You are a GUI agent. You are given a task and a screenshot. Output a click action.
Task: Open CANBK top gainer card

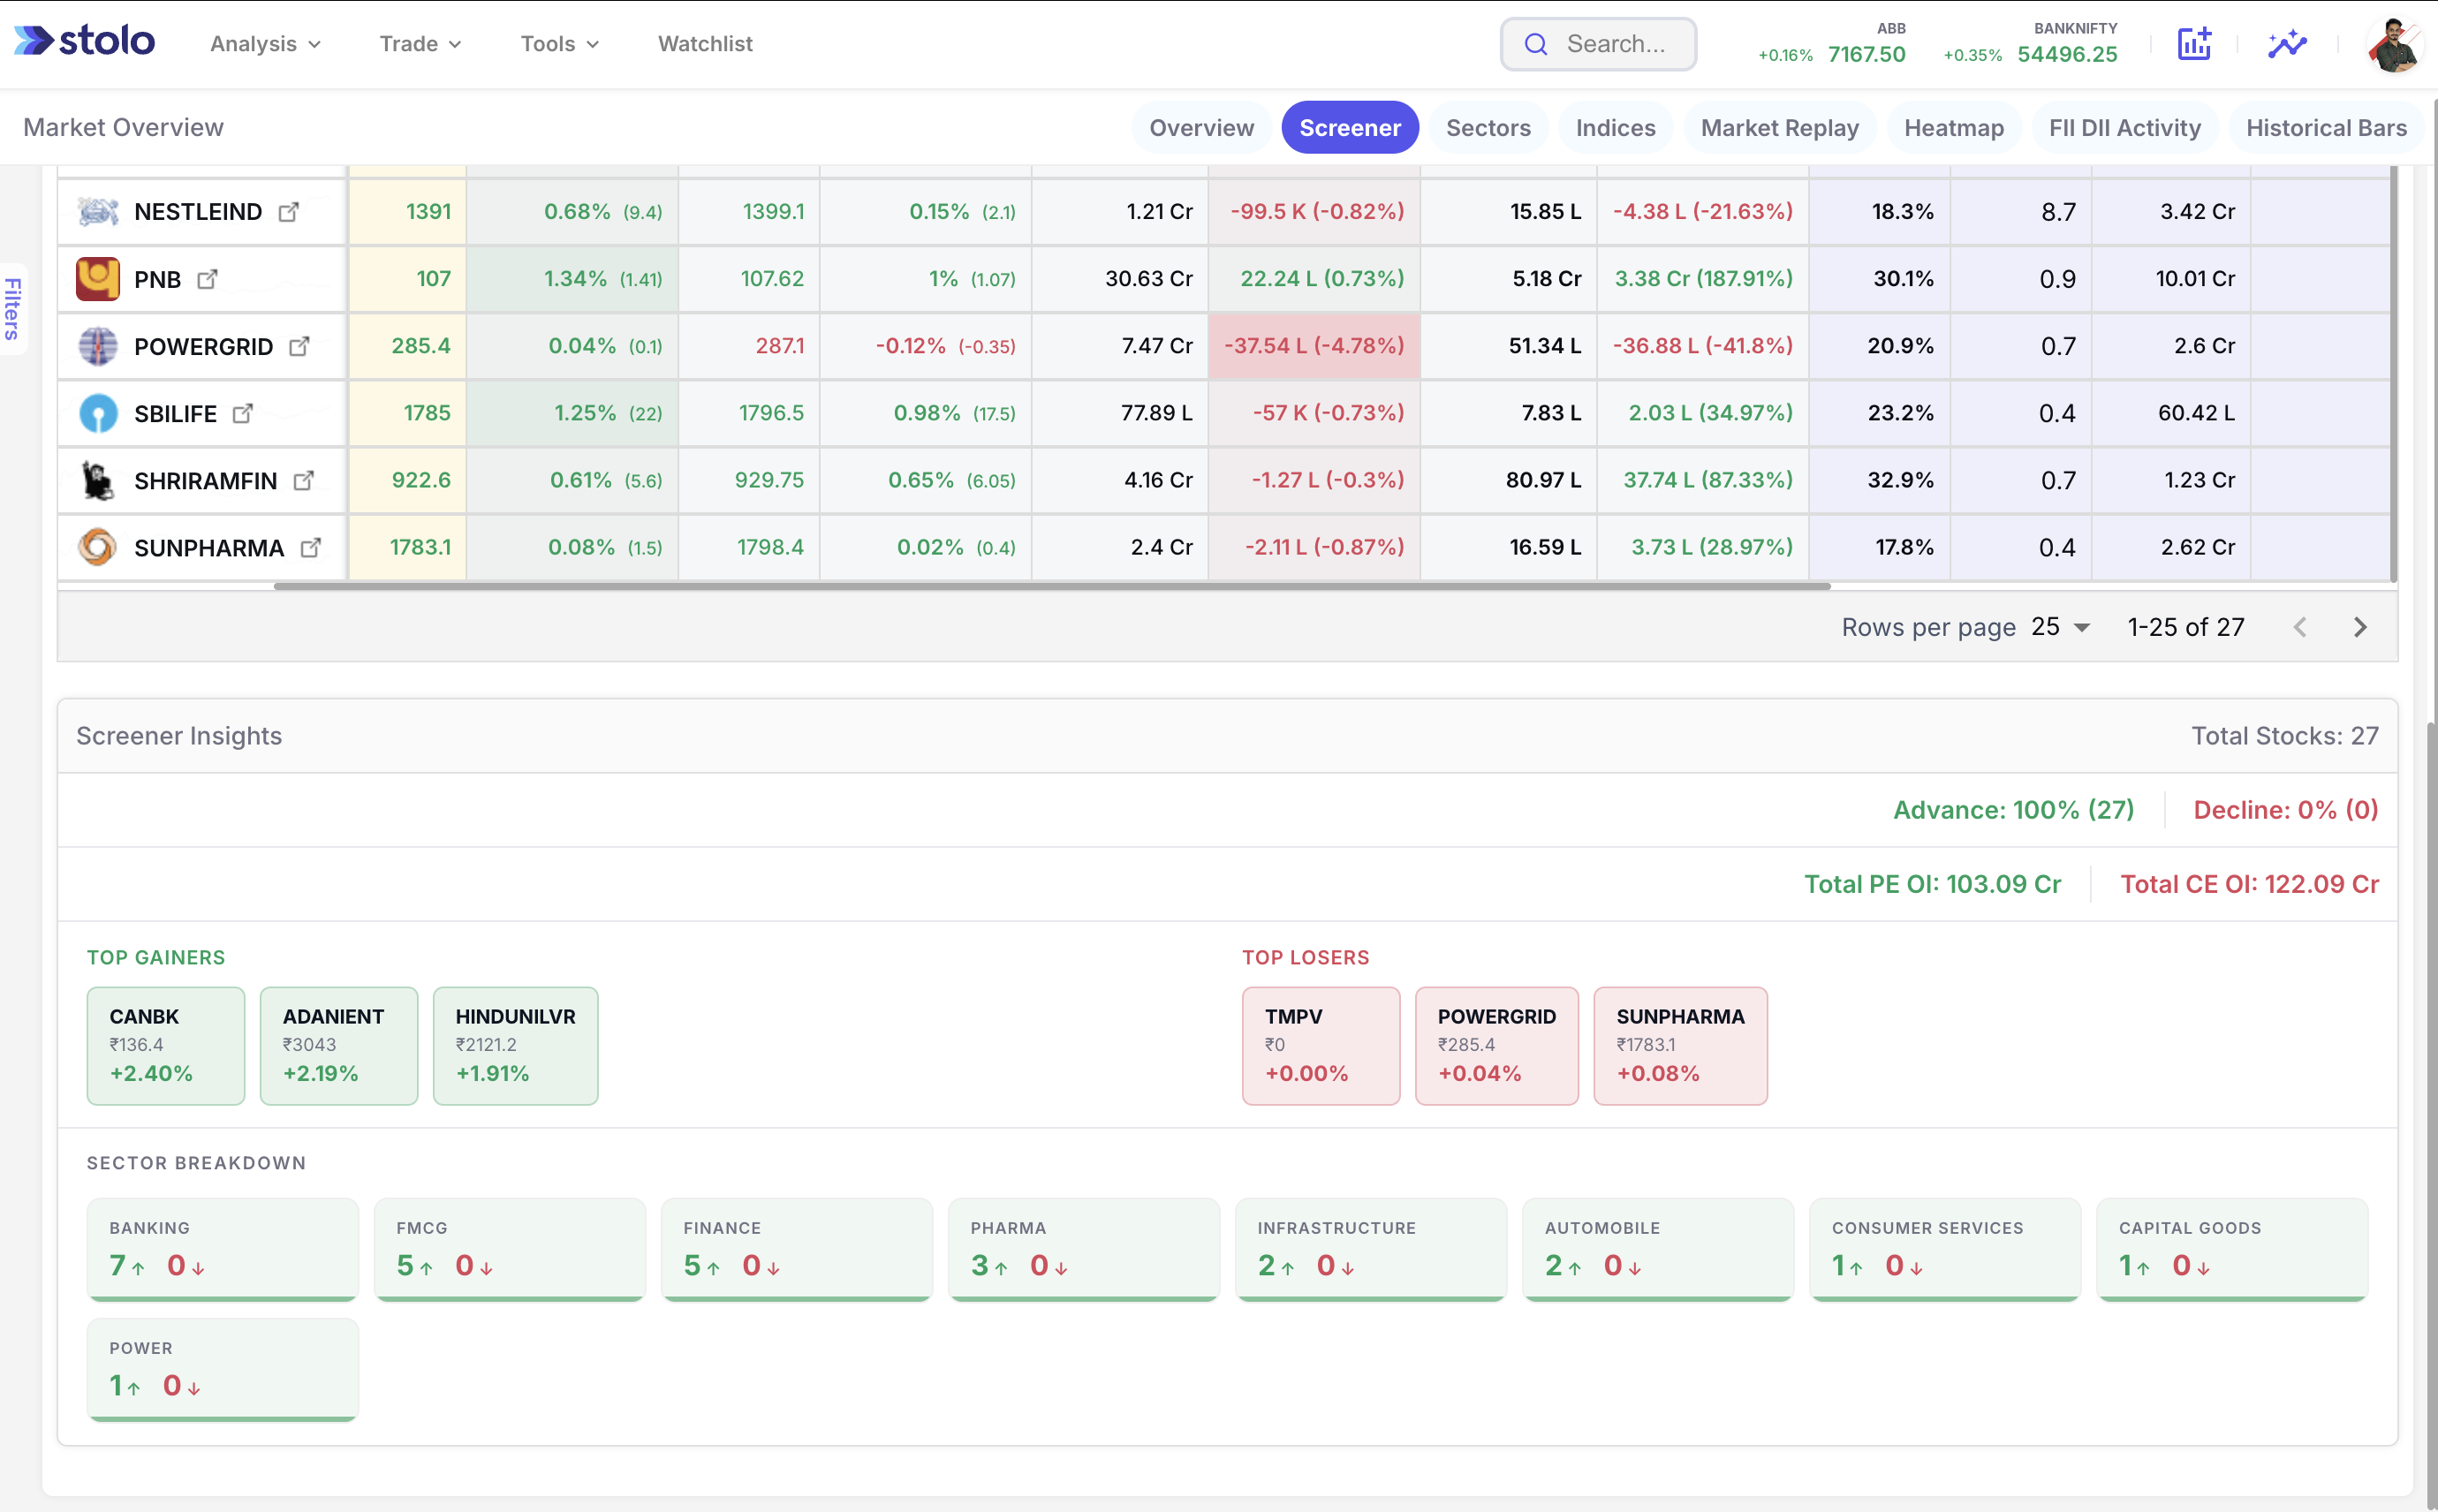tap(166, 1046)
